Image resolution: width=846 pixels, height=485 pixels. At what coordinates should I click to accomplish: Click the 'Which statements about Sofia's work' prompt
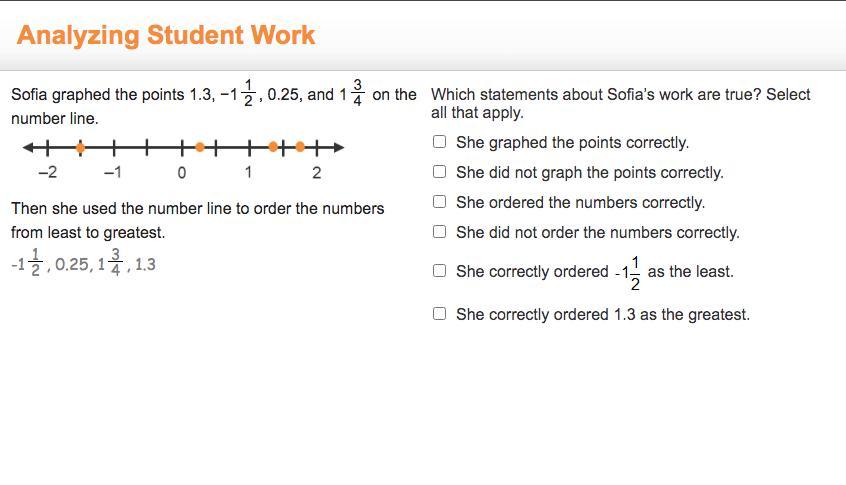pyautogui.click(x=620, y=103)
